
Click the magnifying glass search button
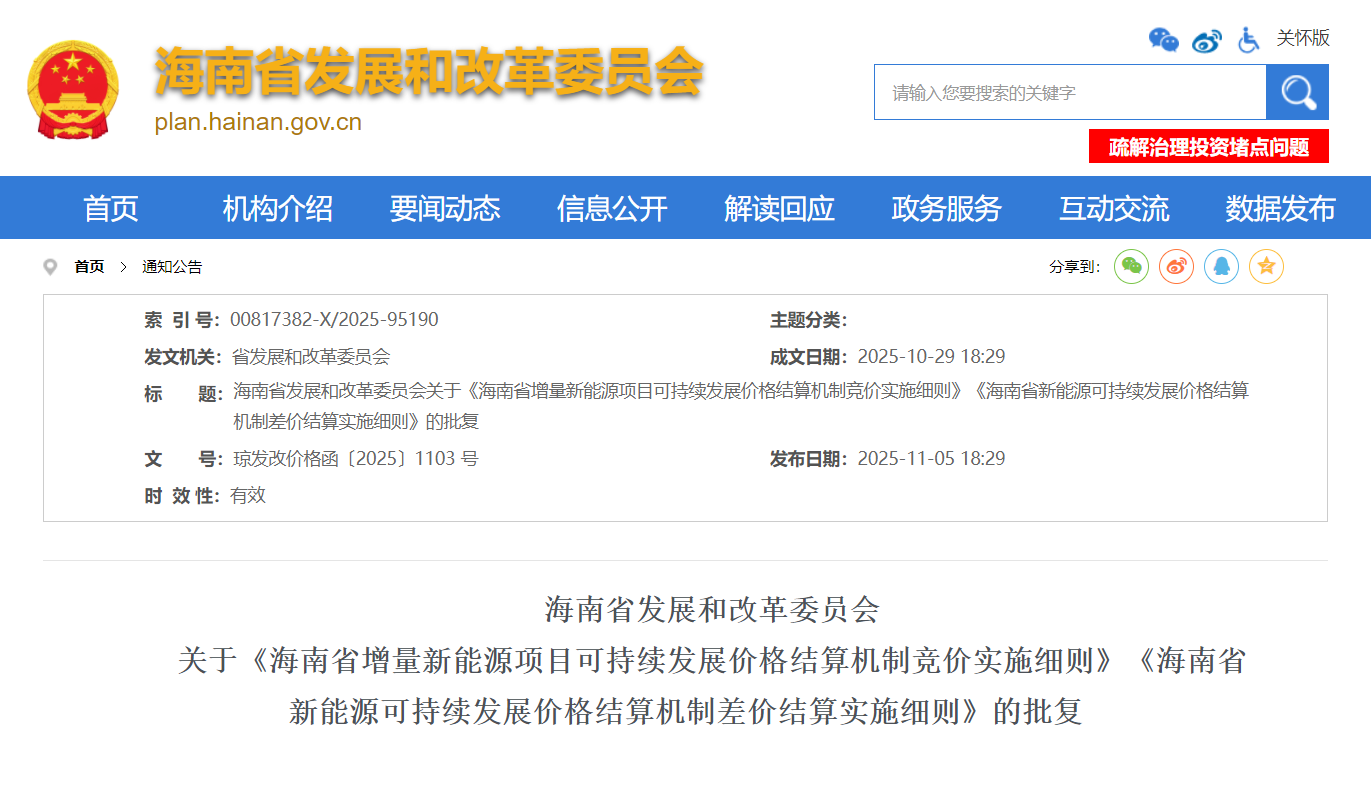tap(1297, 93)
